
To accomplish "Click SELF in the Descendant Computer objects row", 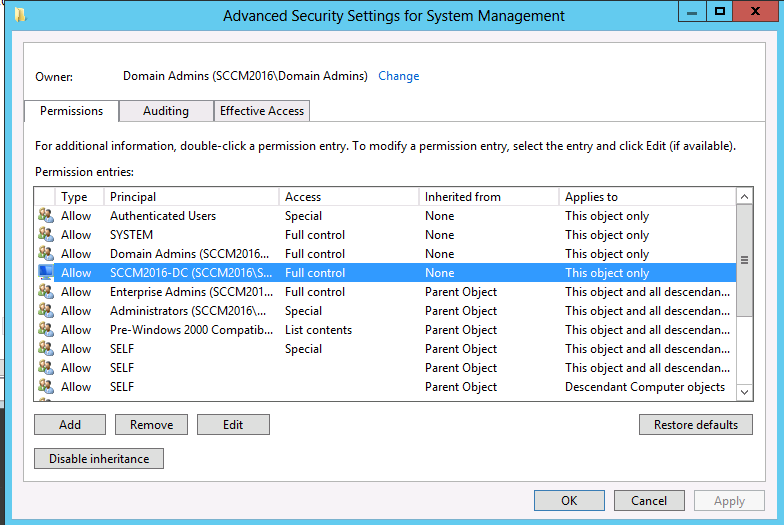I will (x=122, y=387).
